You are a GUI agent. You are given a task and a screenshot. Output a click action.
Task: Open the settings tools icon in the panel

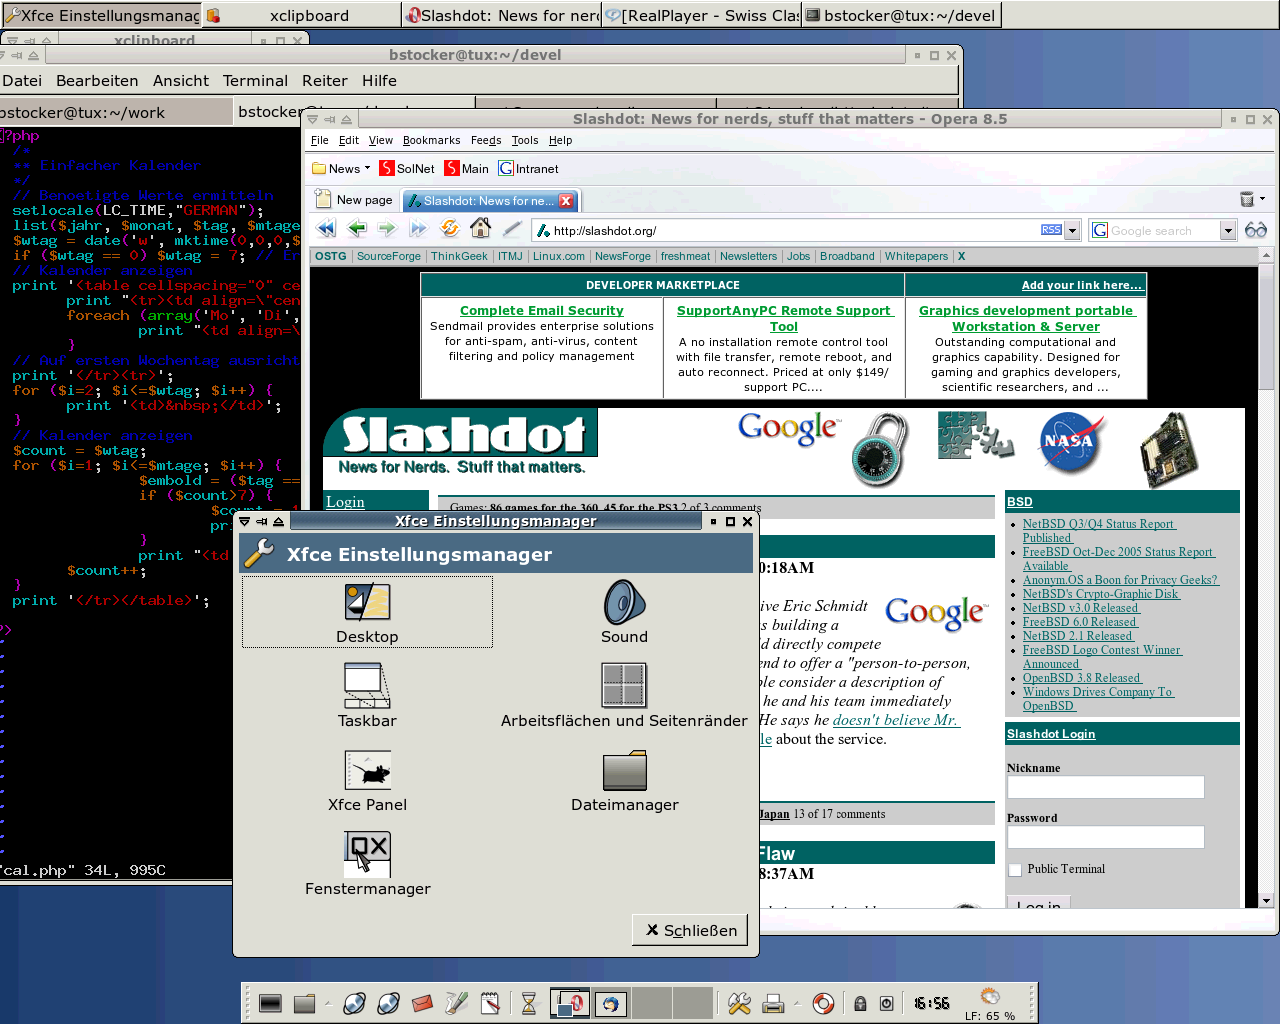[739, 1003]
